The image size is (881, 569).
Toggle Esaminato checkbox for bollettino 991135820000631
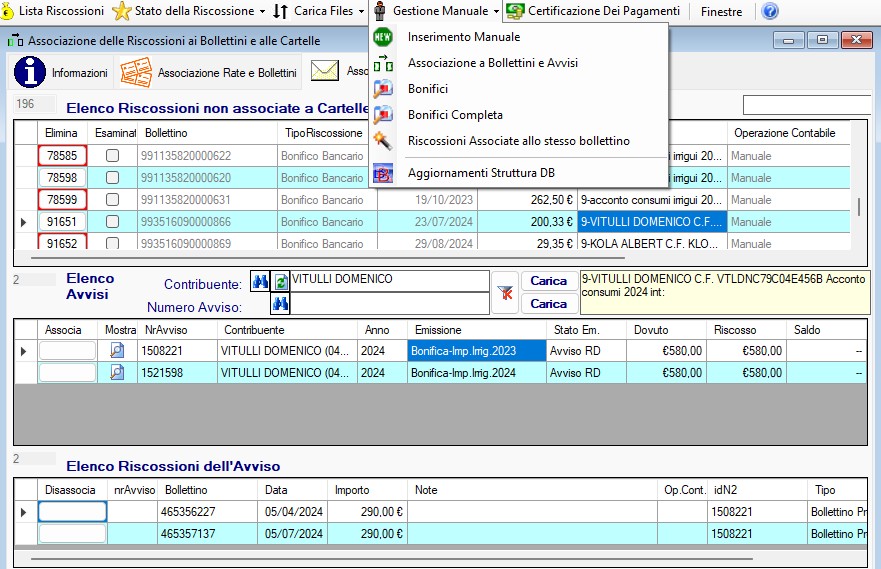click(x=112, y=200)
